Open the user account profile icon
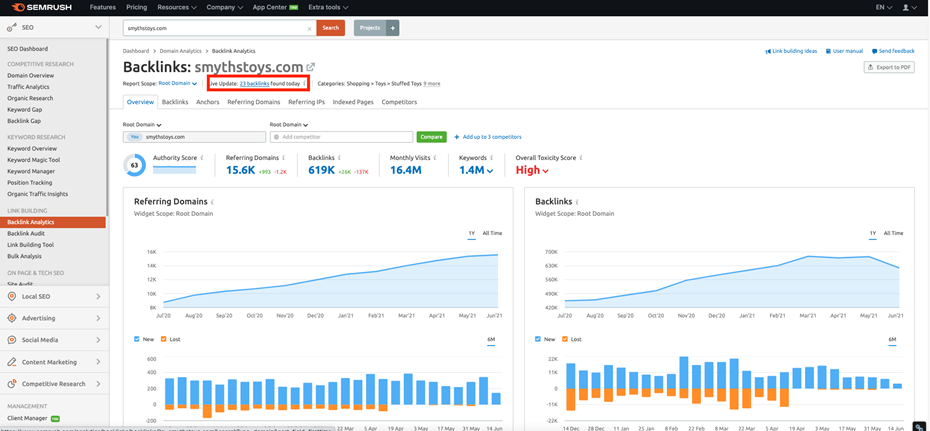930x431 pixels. coord(908,7)
